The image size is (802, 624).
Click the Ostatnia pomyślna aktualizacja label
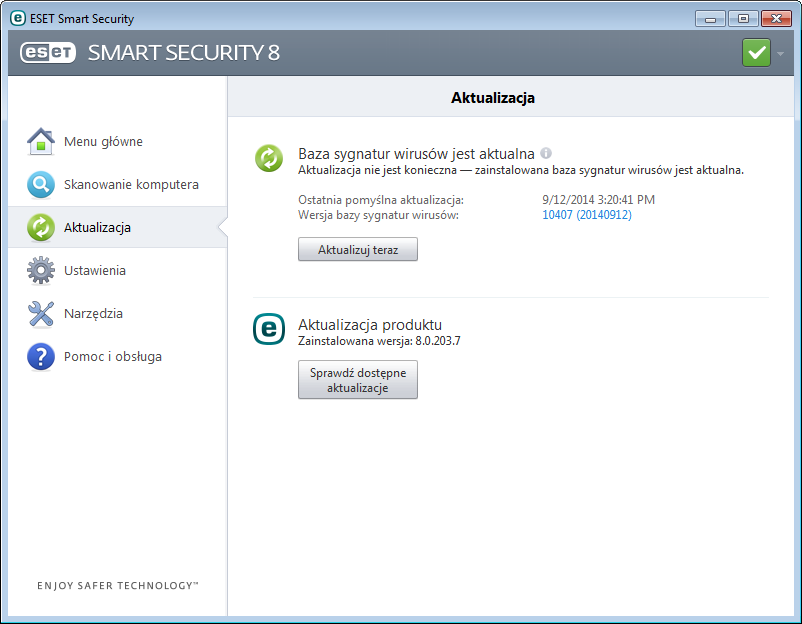381,199
